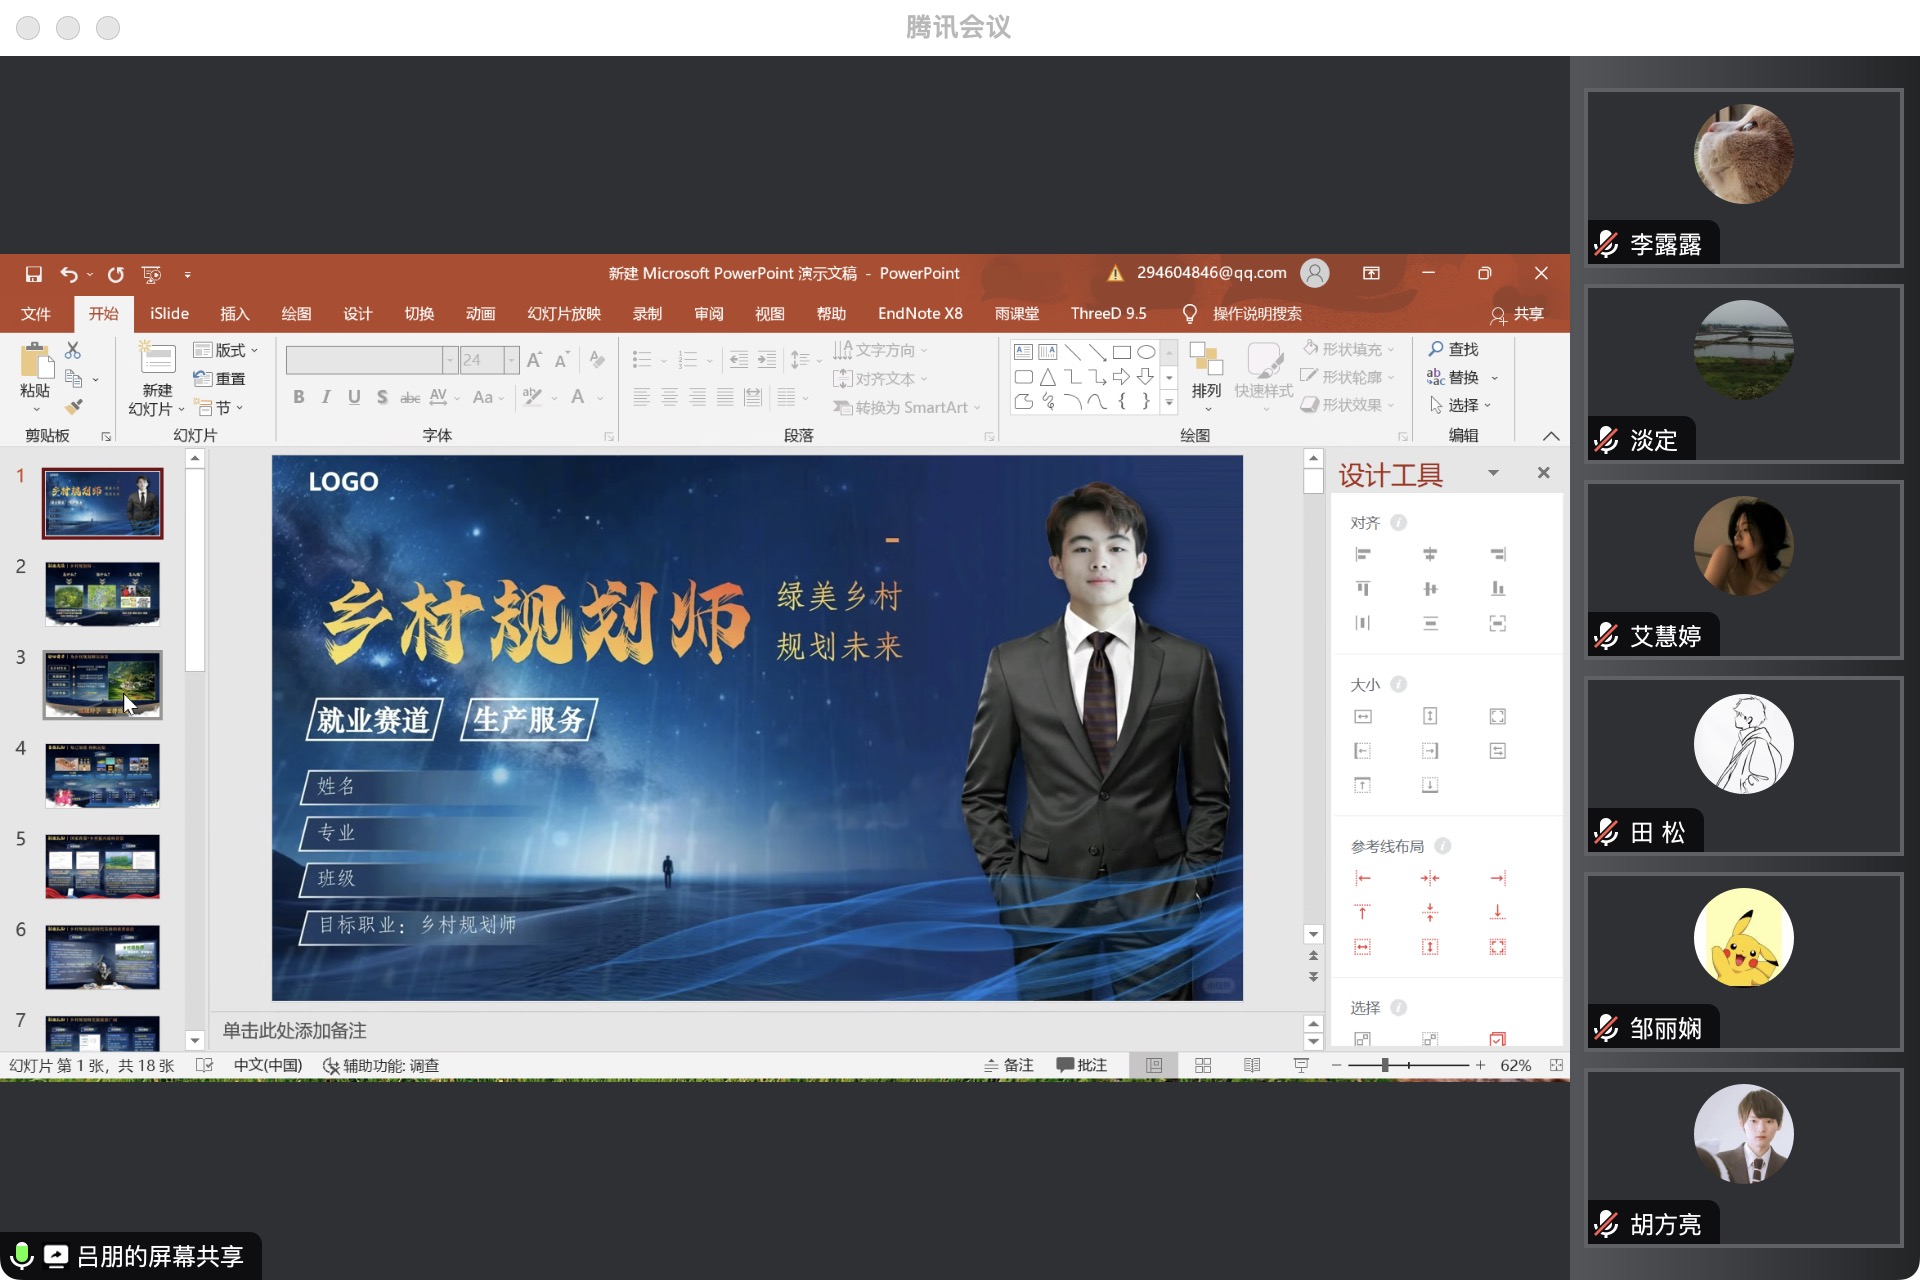Collapse the ribbon with the chevron
This screenshot has width=1920, height=1280.
point(1551,436)
